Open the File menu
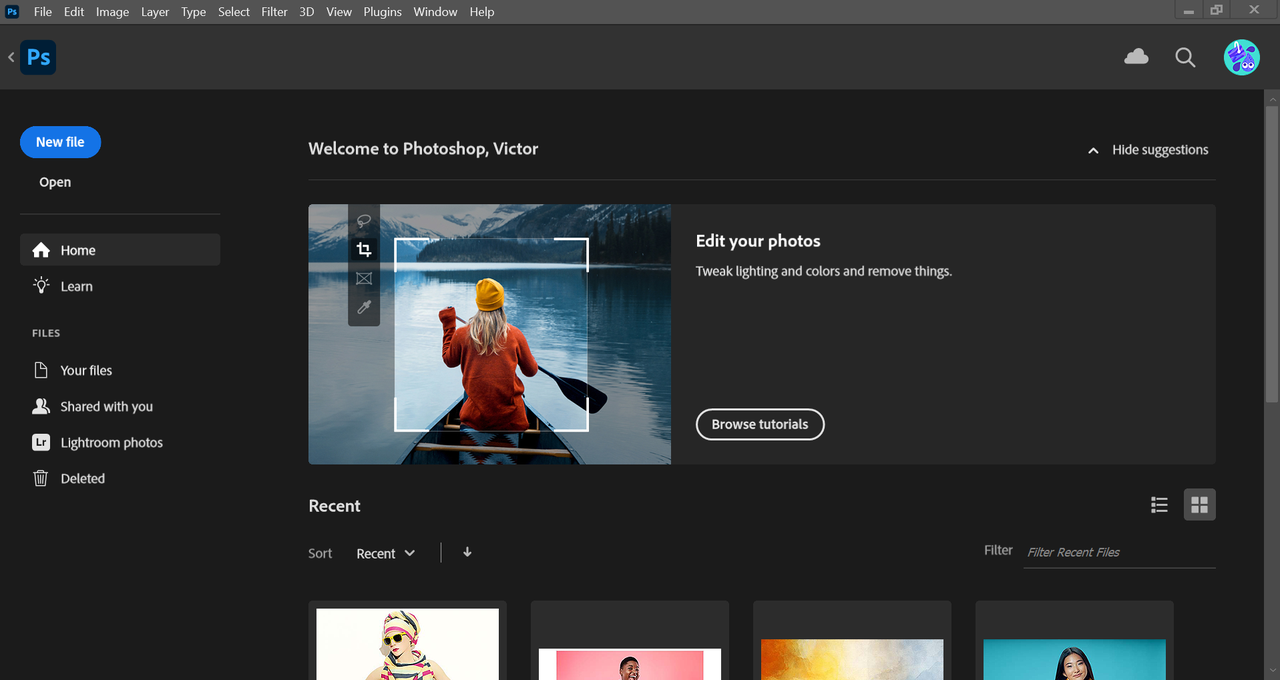This screenshot has width=1280, height=680. [x=43, y=12]
